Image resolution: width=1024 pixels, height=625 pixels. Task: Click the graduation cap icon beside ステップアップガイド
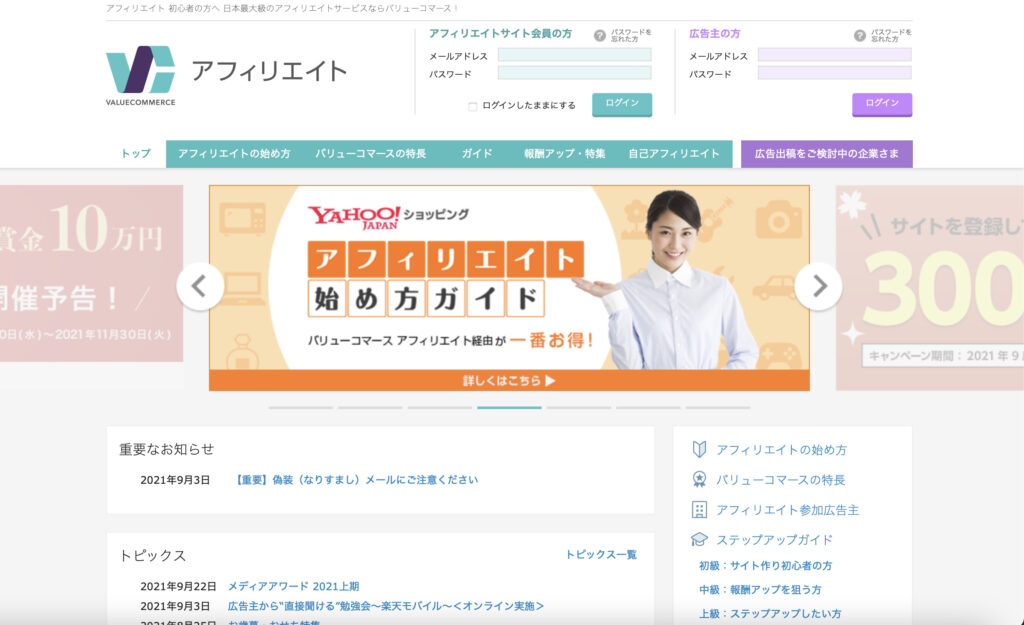click(x=699, y=539)
